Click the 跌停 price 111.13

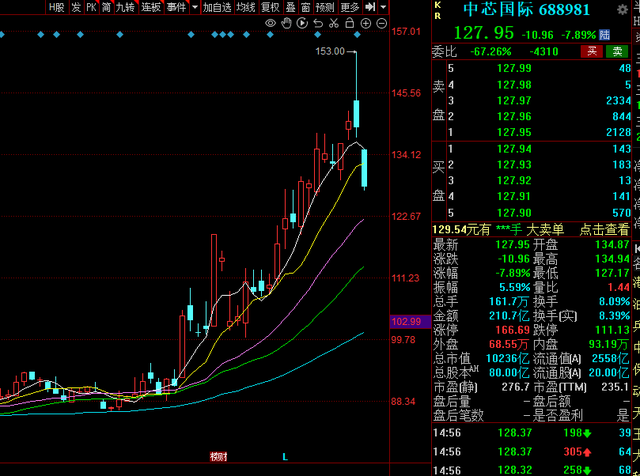coord(612,330)
